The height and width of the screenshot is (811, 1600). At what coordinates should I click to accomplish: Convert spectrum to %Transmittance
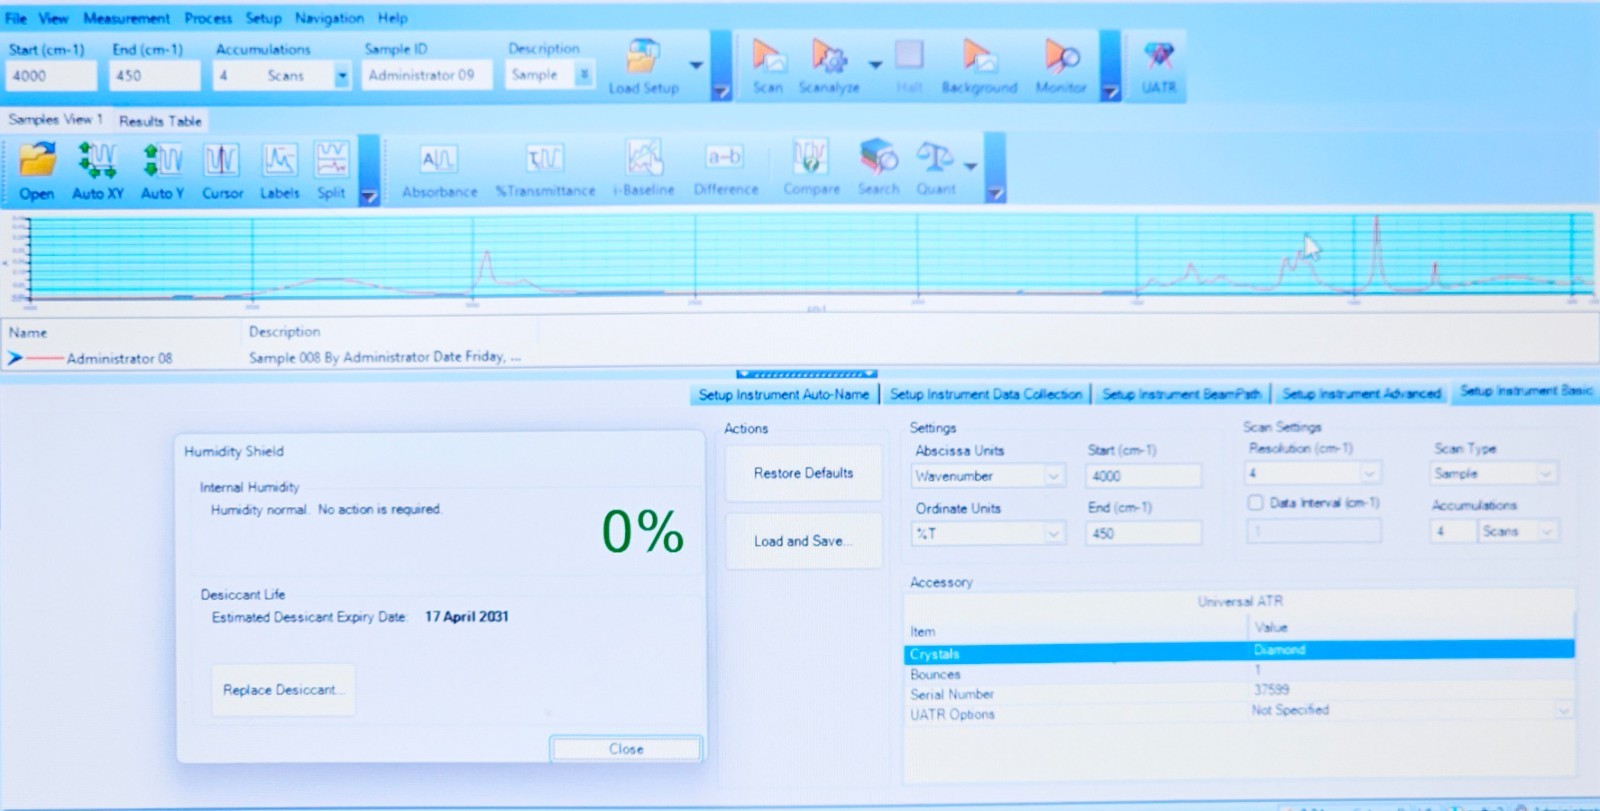click(545, 170)
